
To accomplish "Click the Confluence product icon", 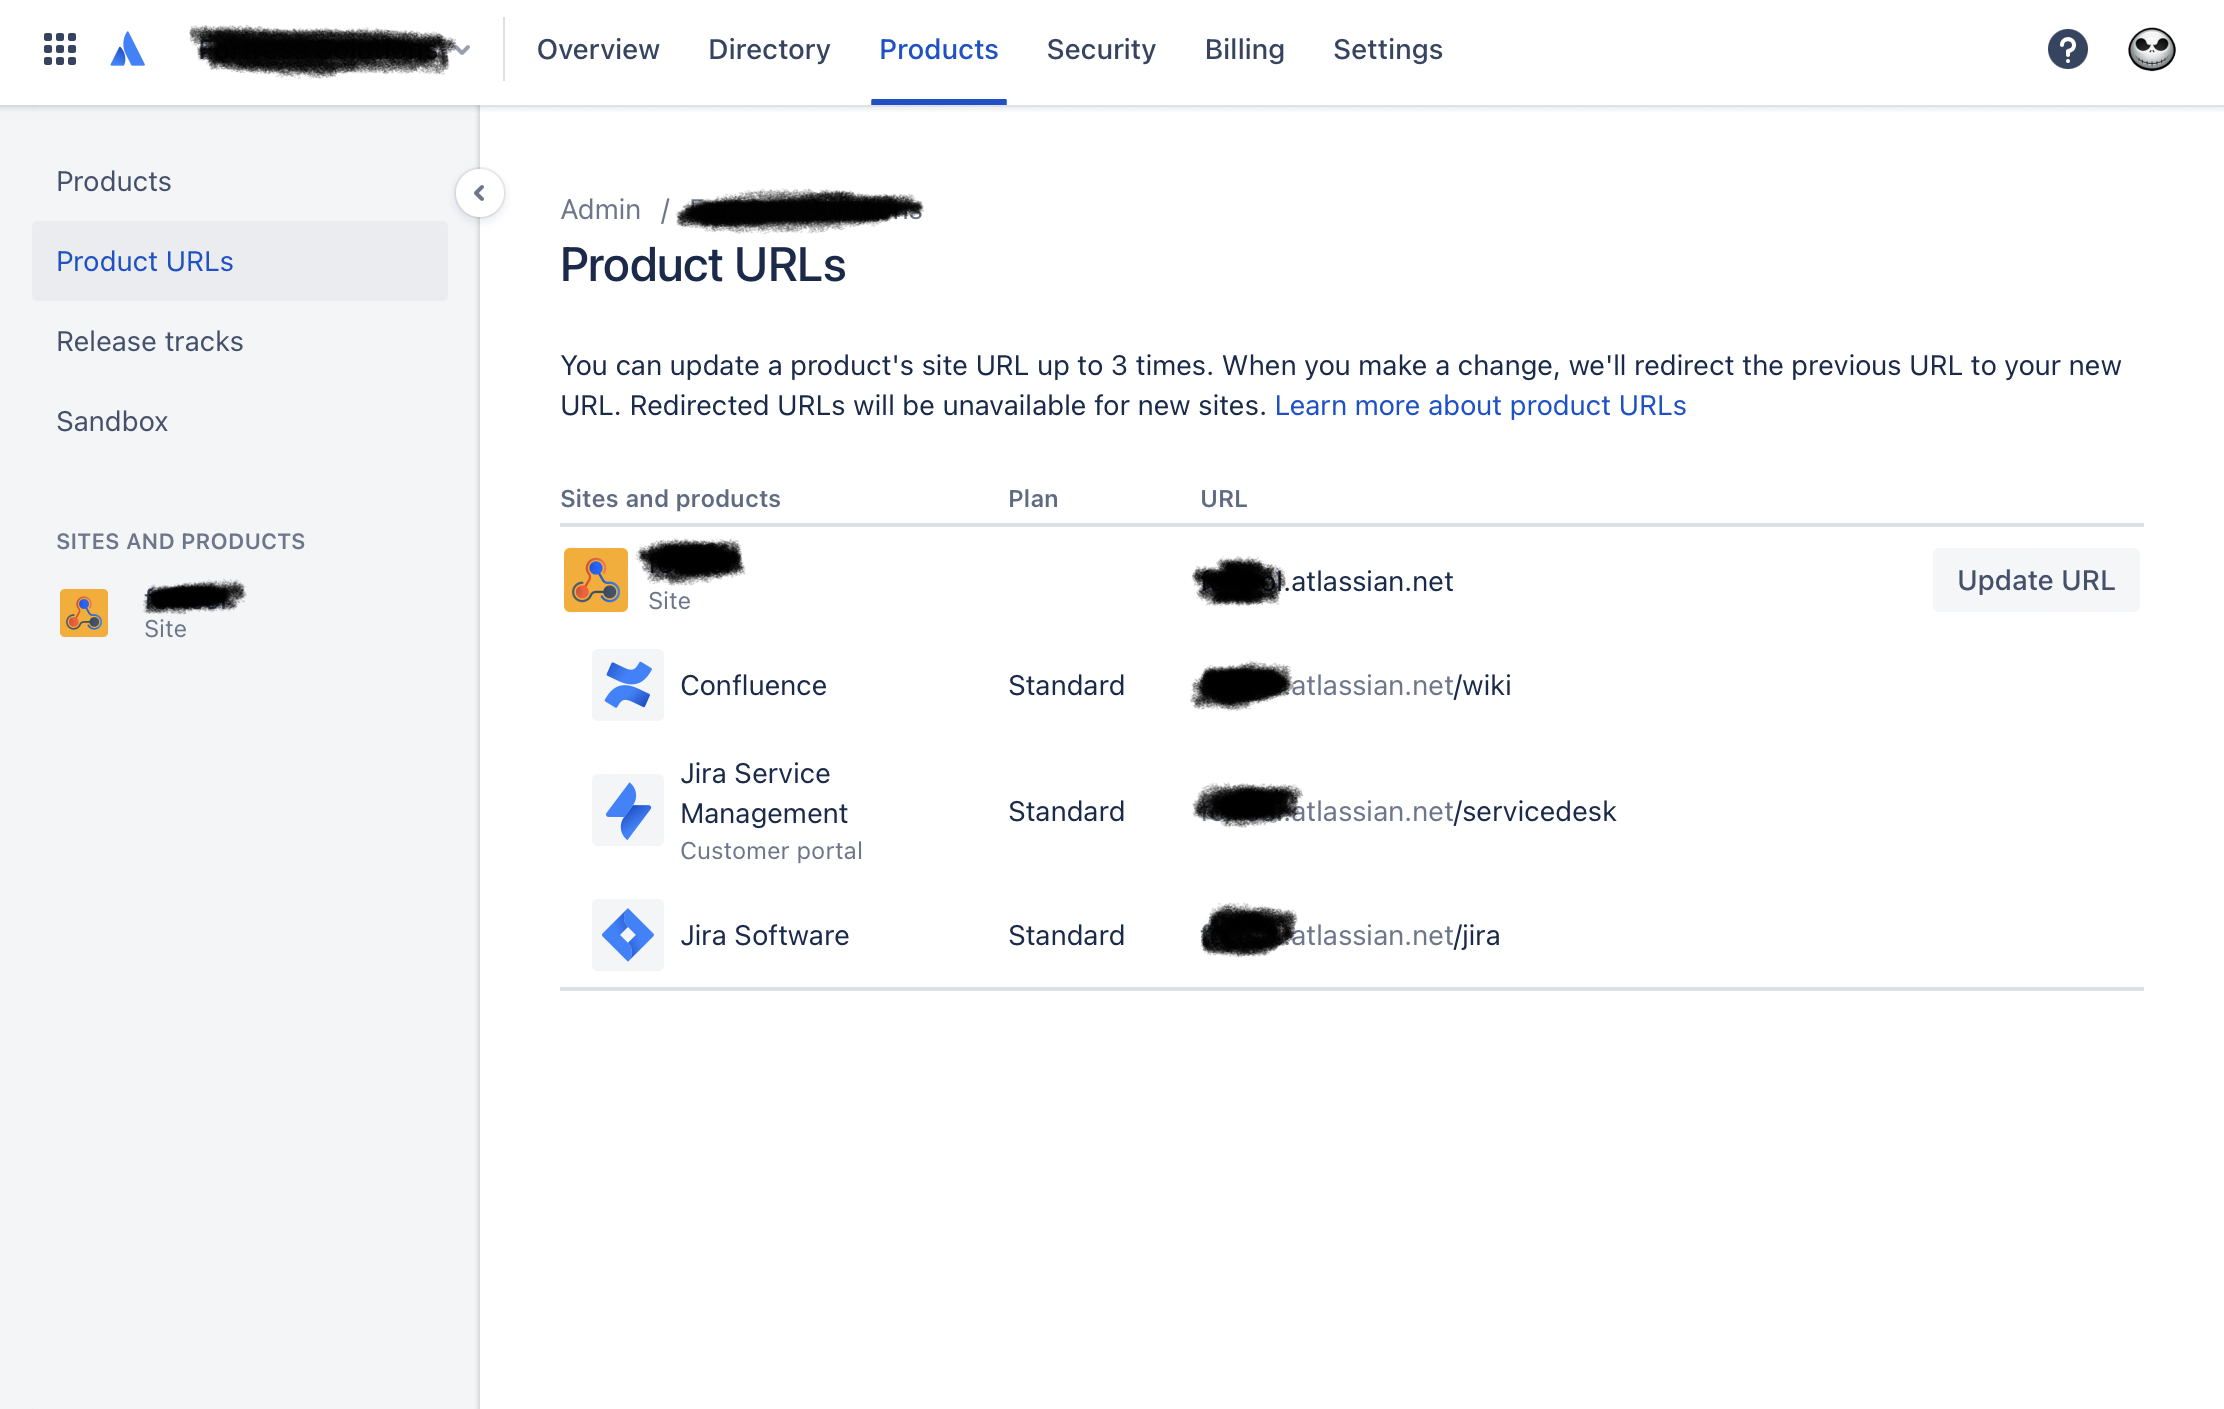I will pyautogui.click(x=628, y=685).
